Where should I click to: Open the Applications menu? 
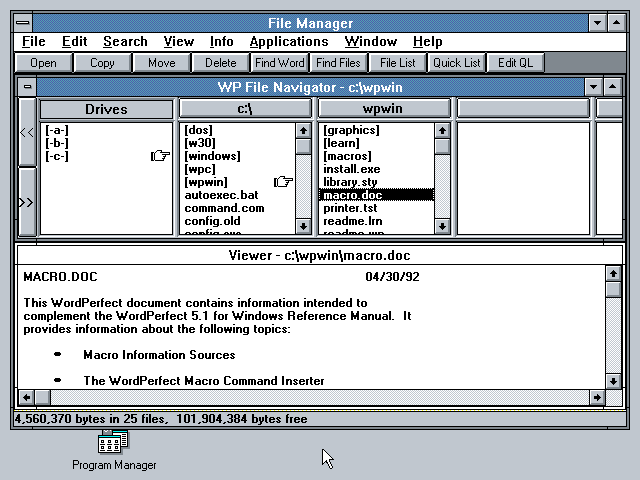(x=289, y=41)
